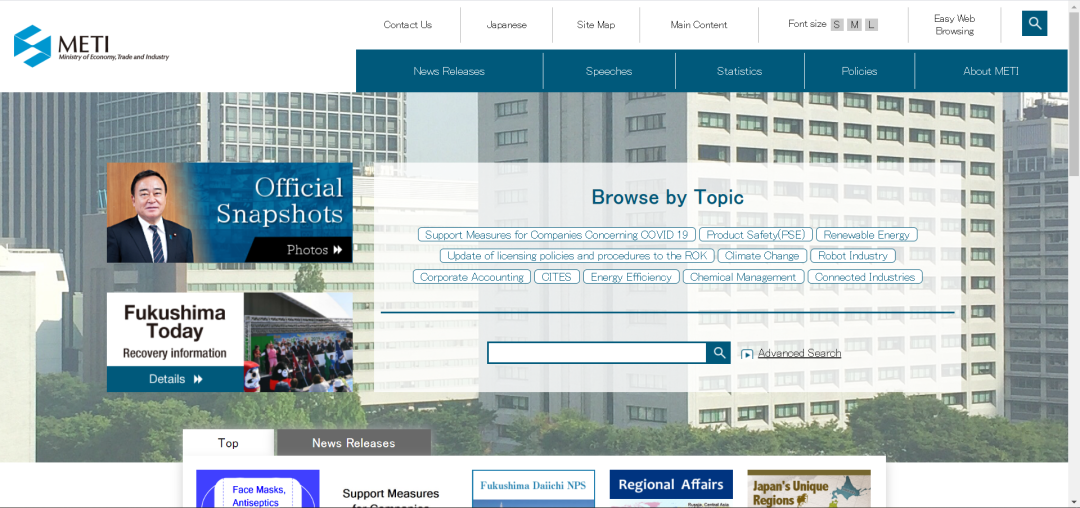
Task: Open the Official Snapshots Photos banner
Action: click(x=229, y=212)
